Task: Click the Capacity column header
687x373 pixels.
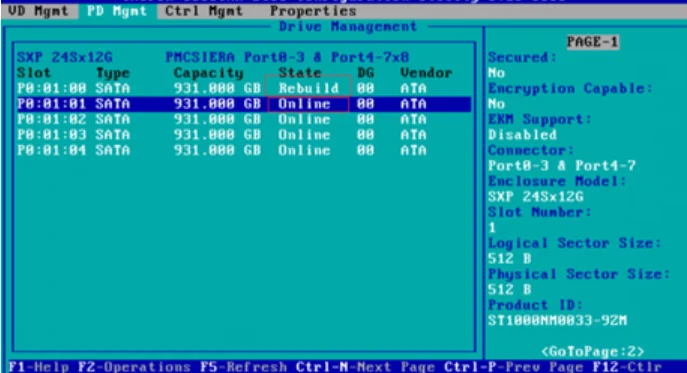Action: 209,73
